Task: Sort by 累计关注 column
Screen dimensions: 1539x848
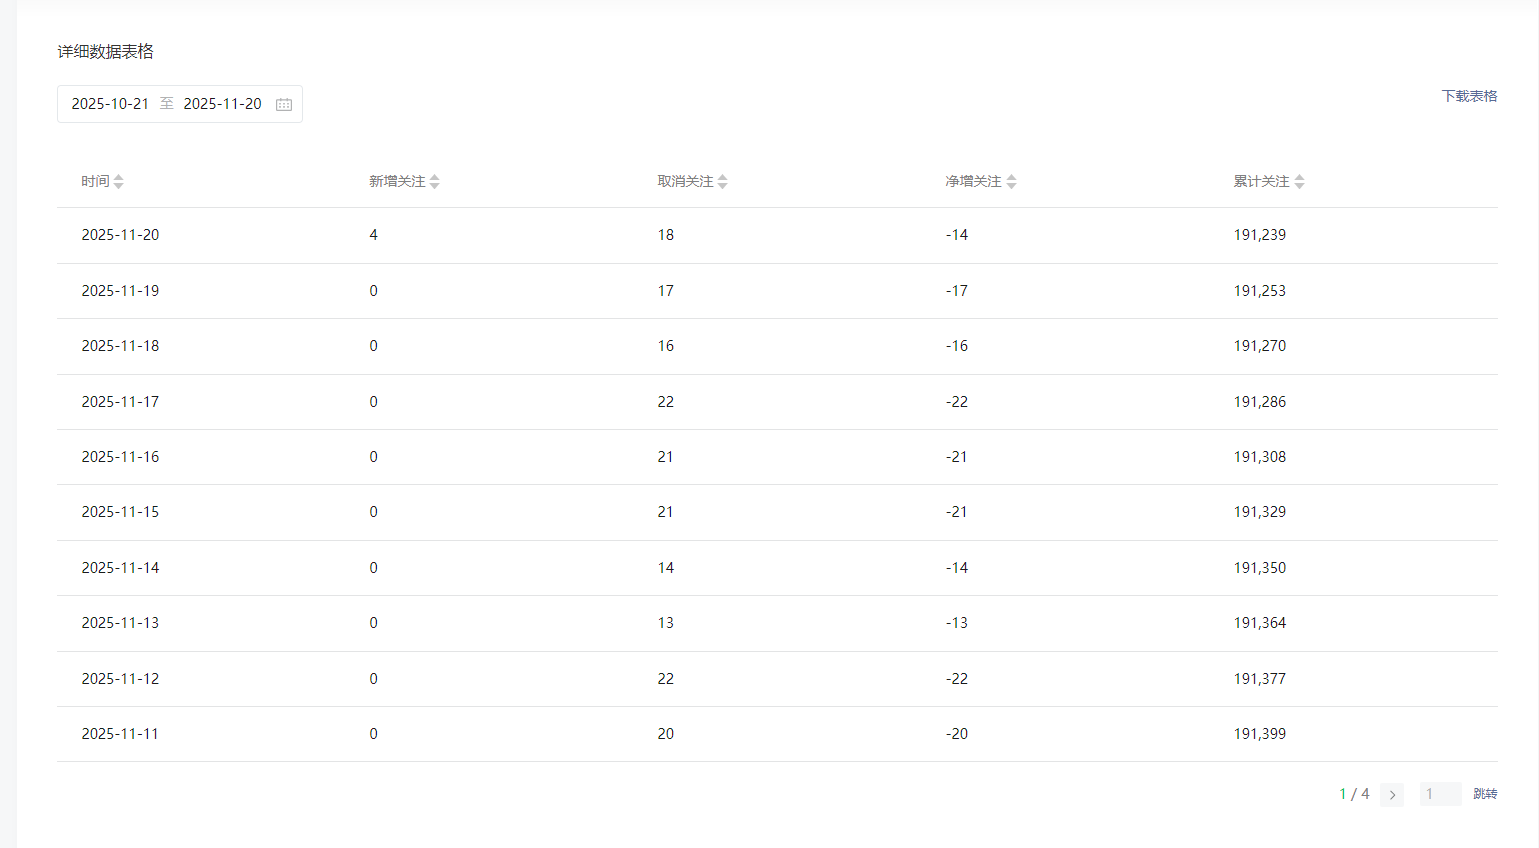Action: [1299, 181]
